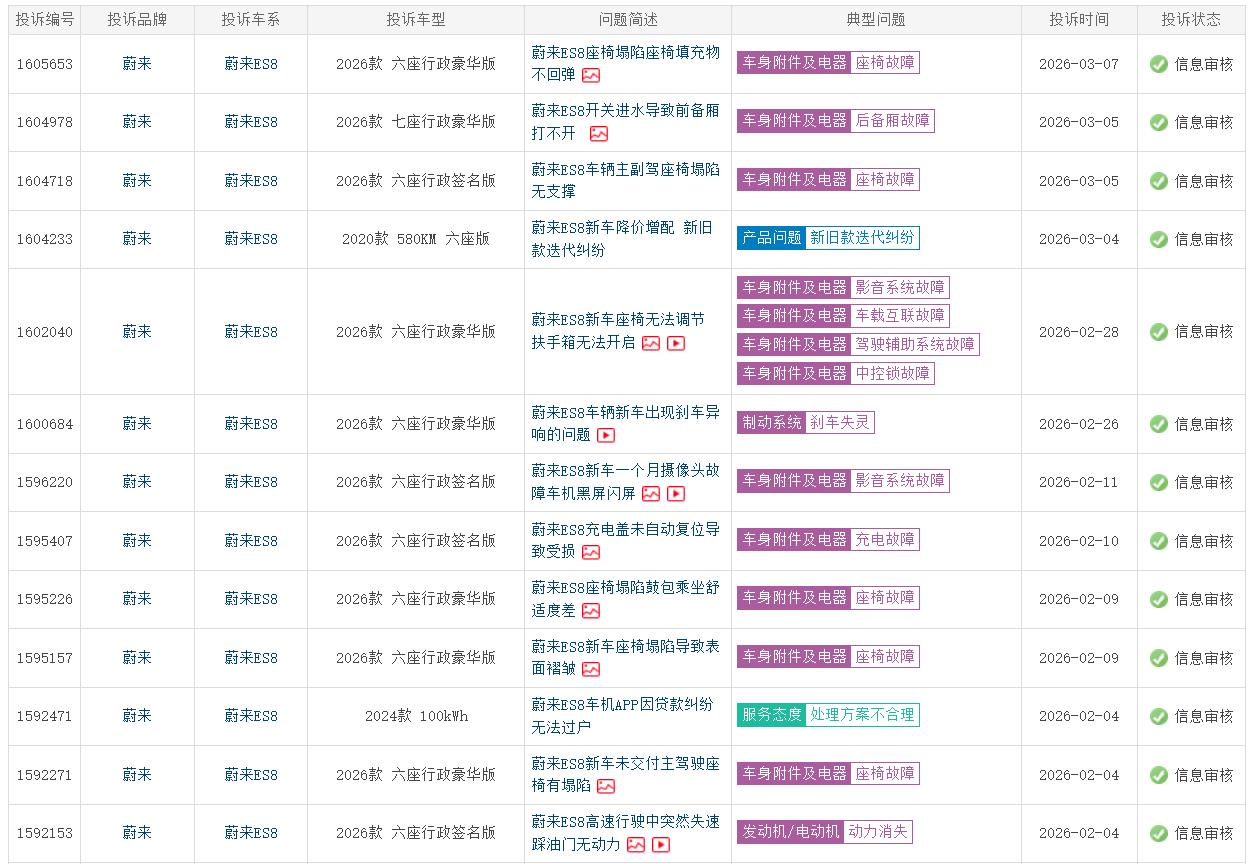The height and width of the screenshot is (864, 1251).
Task: Open picture icon on camera failure complaint 1596220
Action: [652, 494]
